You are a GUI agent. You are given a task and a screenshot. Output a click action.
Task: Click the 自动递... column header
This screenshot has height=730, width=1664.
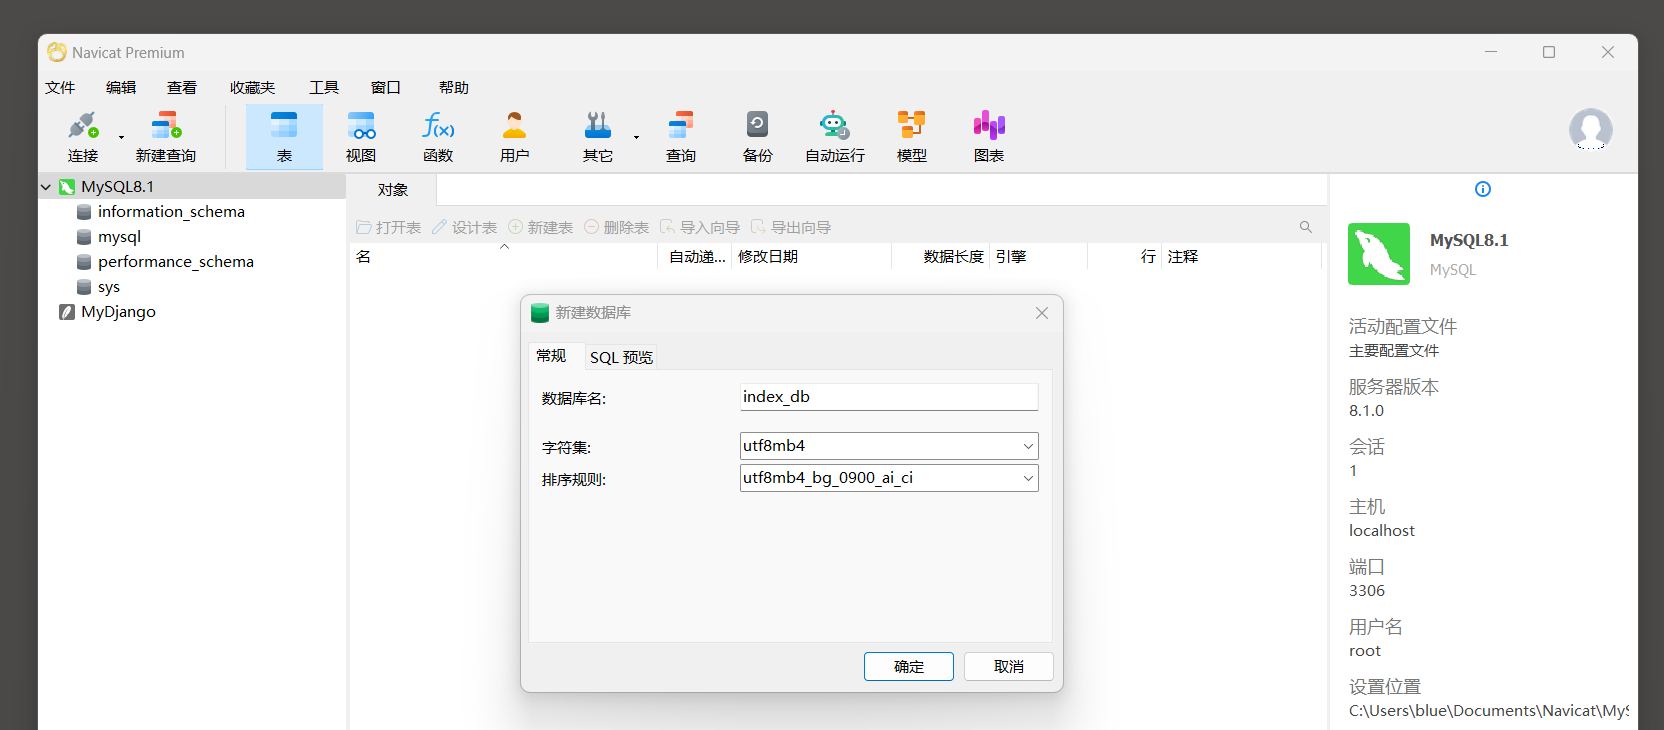click(x=695, y=257)
